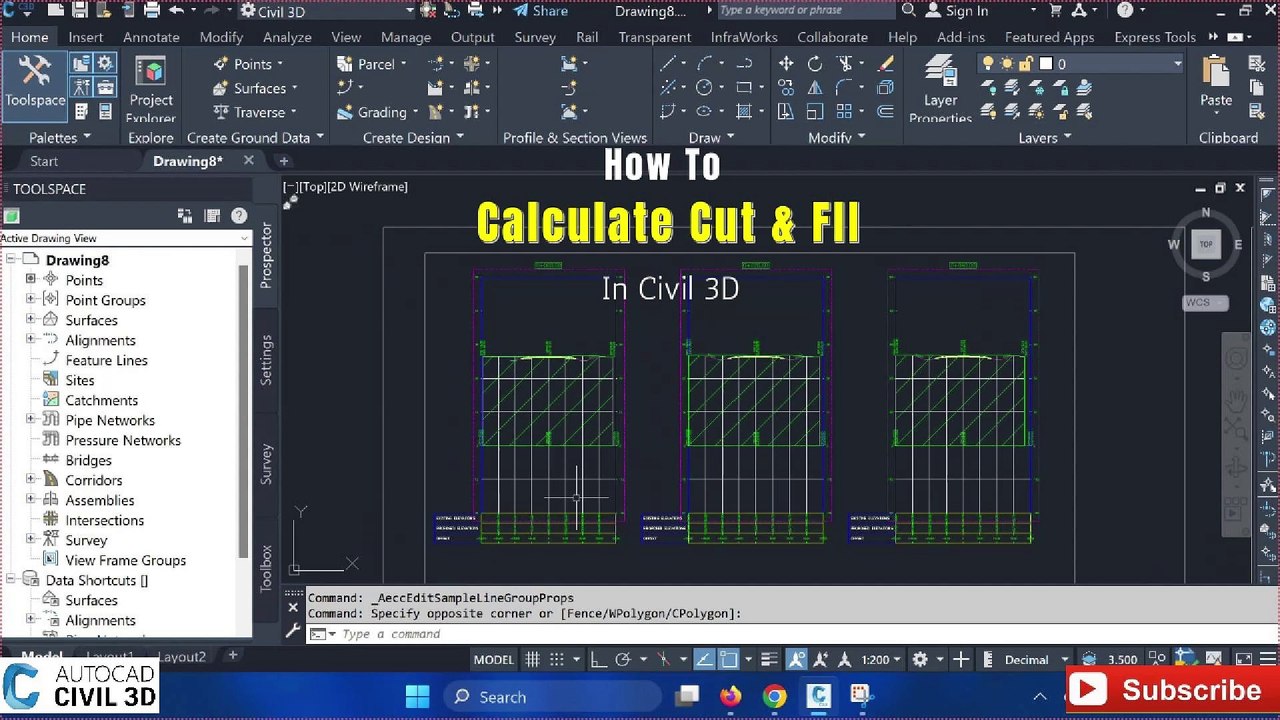
Task: Open the Analyze ribbon tab
Action: click(x=287, y=37)
